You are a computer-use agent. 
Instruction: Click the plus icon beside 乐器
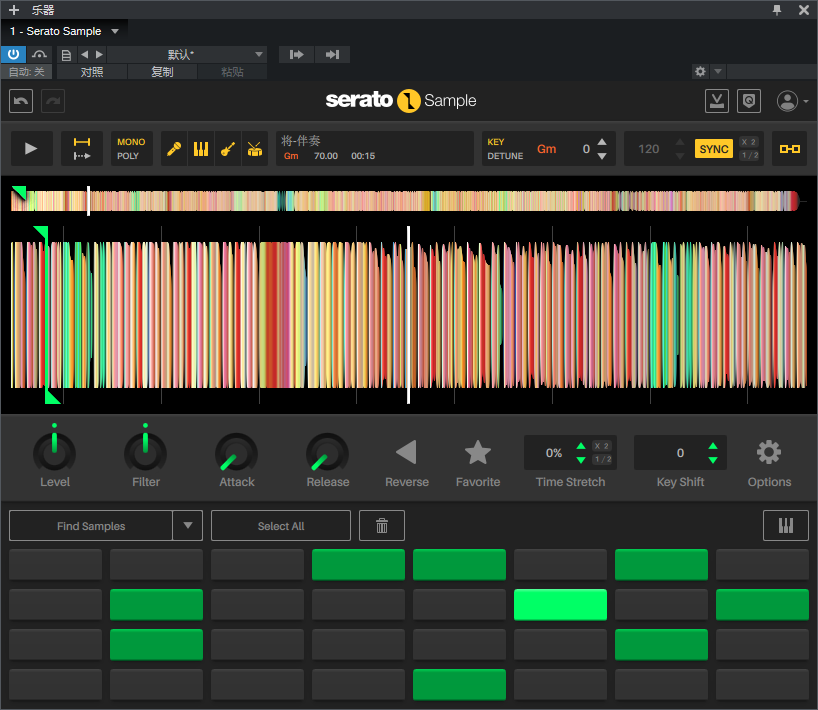(14, 10)
